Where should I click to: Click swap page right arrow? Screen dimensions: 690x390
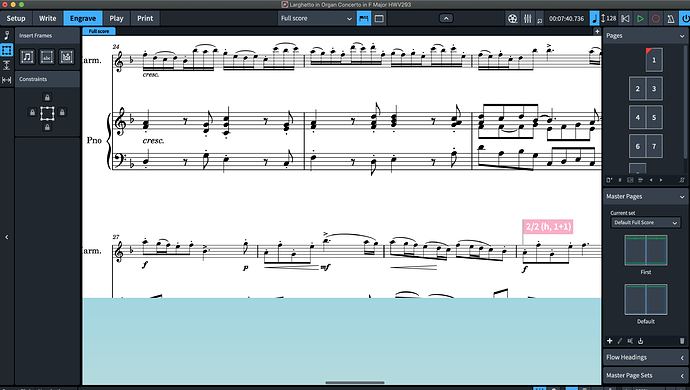point(661,180)
